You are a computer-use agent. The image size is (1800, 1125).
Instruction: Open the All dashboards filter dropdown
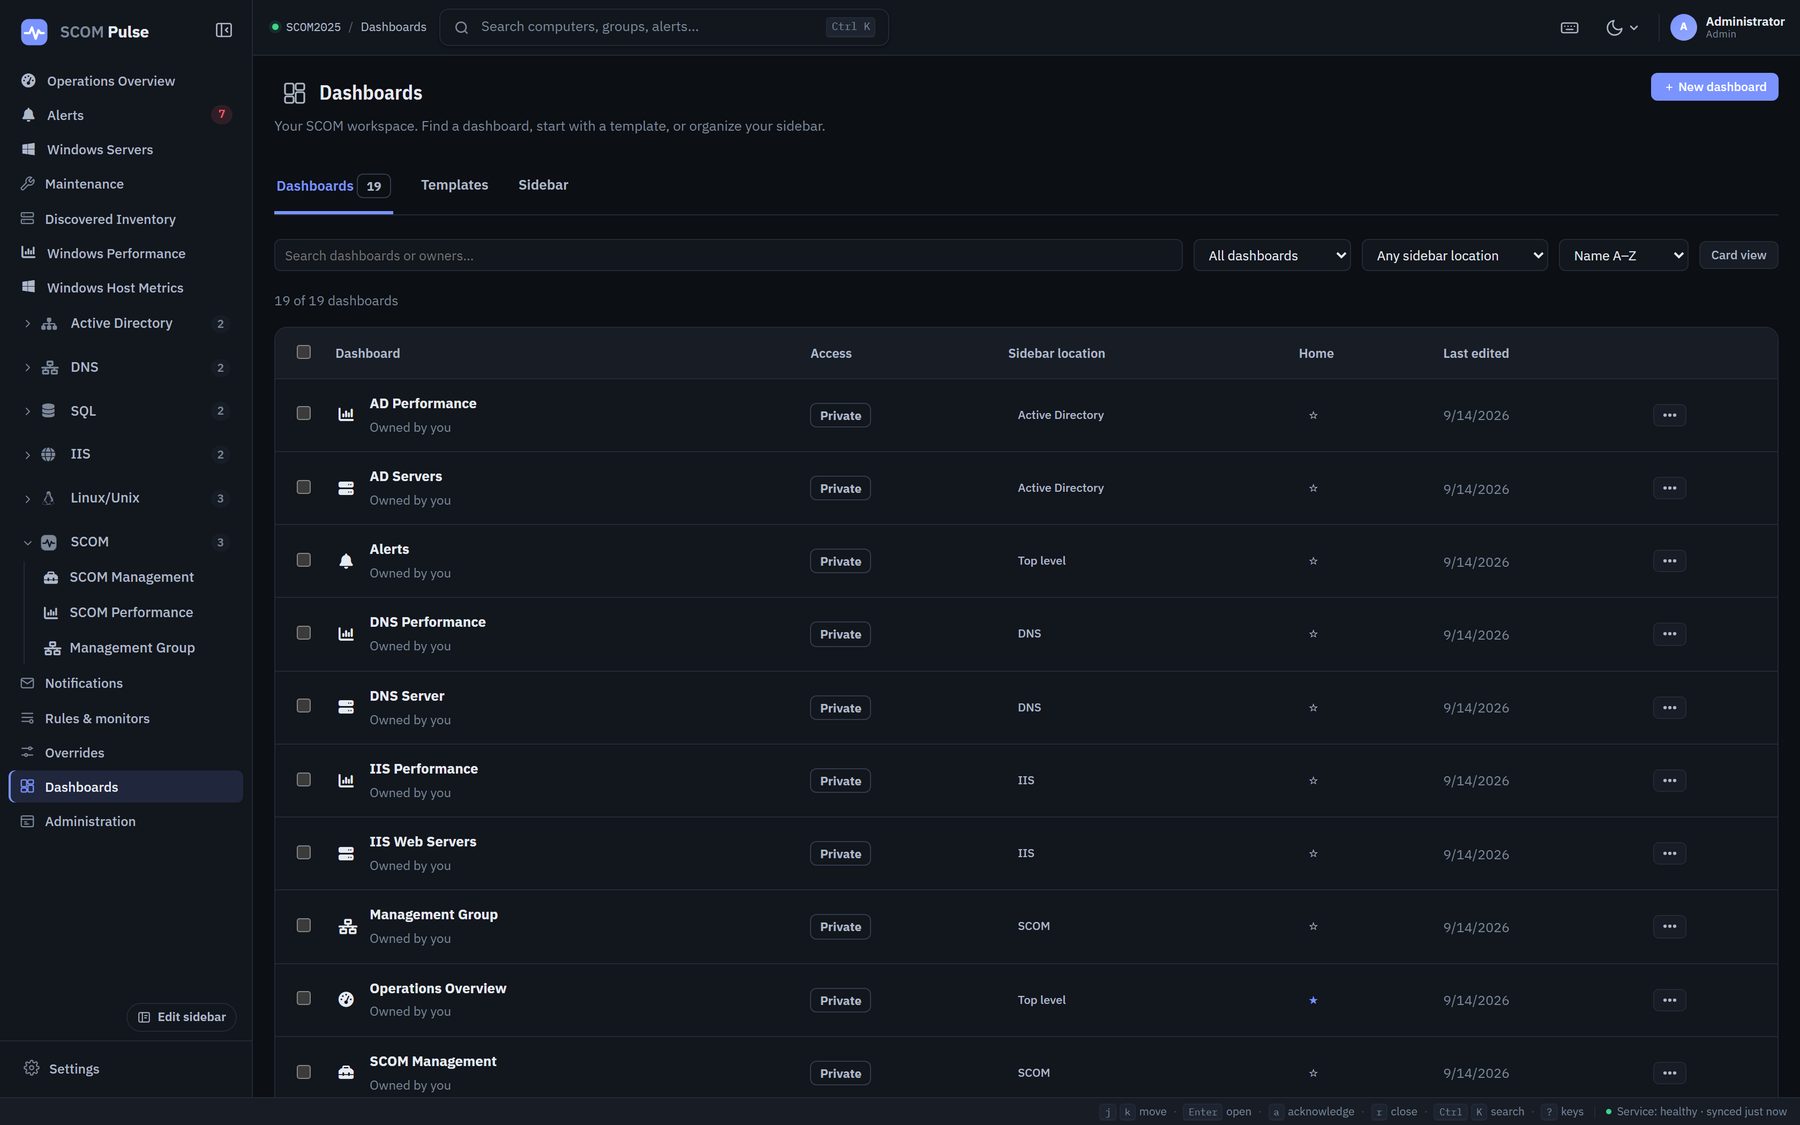tap(1272, 255)
